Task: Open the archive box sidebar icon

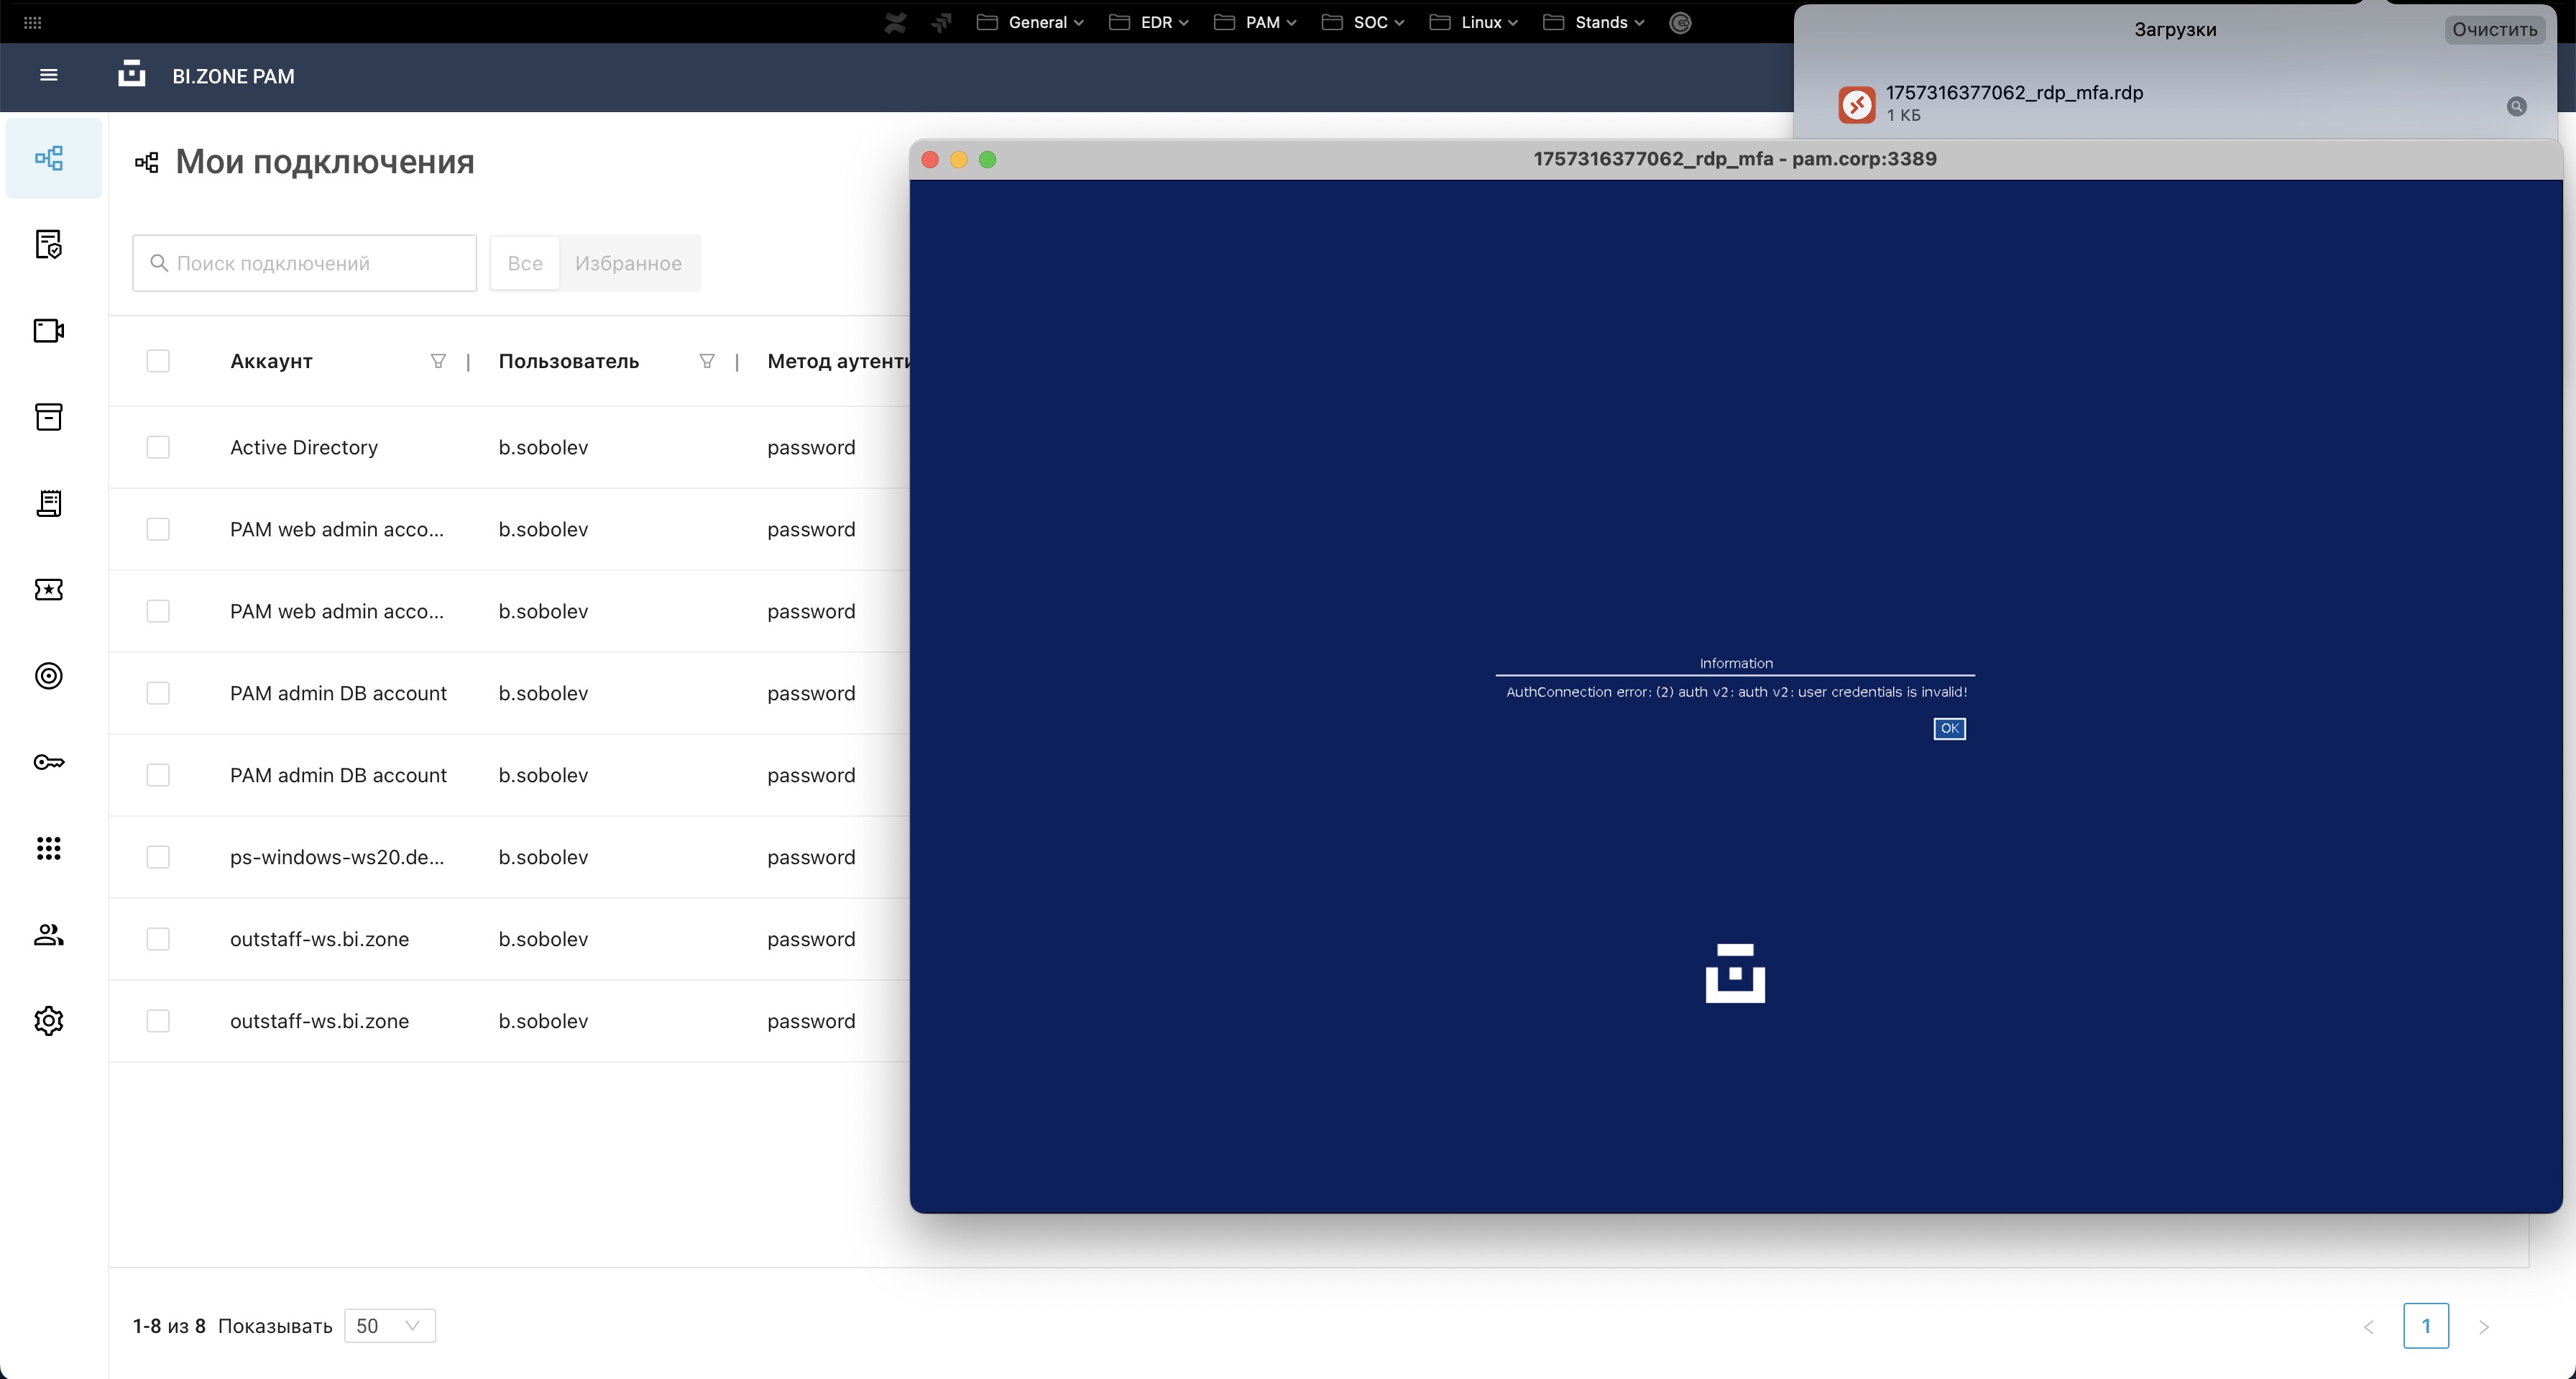Action: coord(49,417)
